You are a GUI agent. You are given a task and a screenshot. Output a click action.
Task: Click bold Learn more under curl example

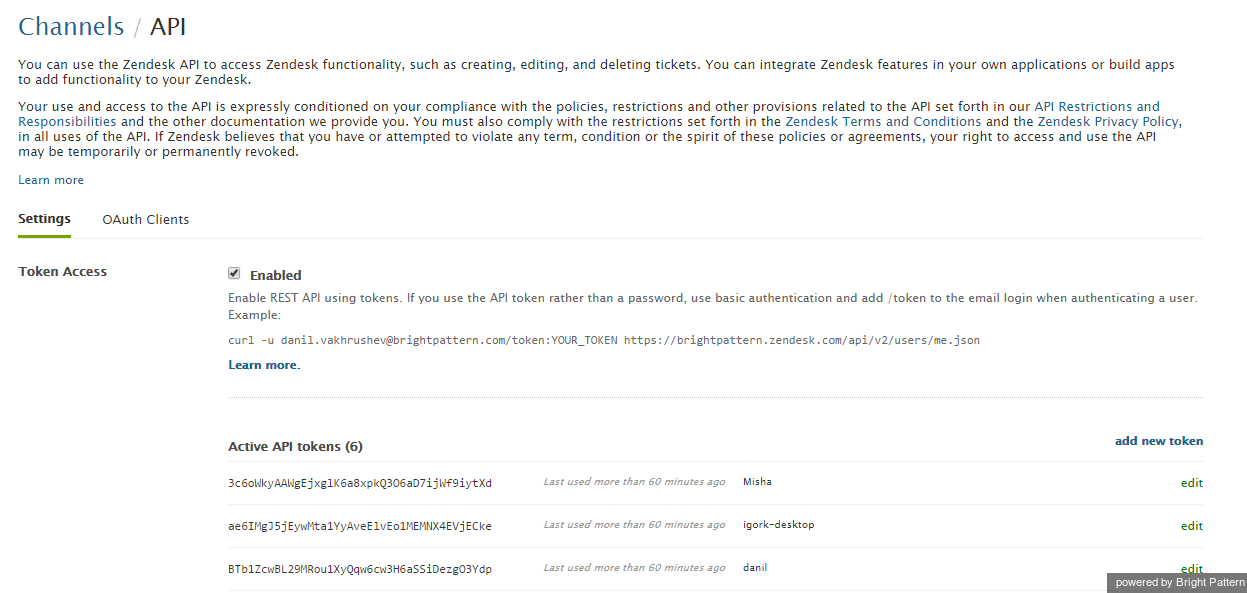(x=264, y=365)
